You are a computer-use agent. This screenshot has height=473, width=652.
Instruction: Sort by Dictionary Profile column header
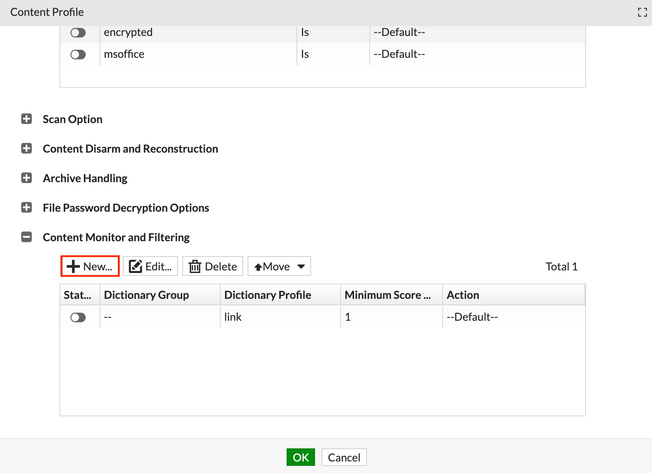267,295
